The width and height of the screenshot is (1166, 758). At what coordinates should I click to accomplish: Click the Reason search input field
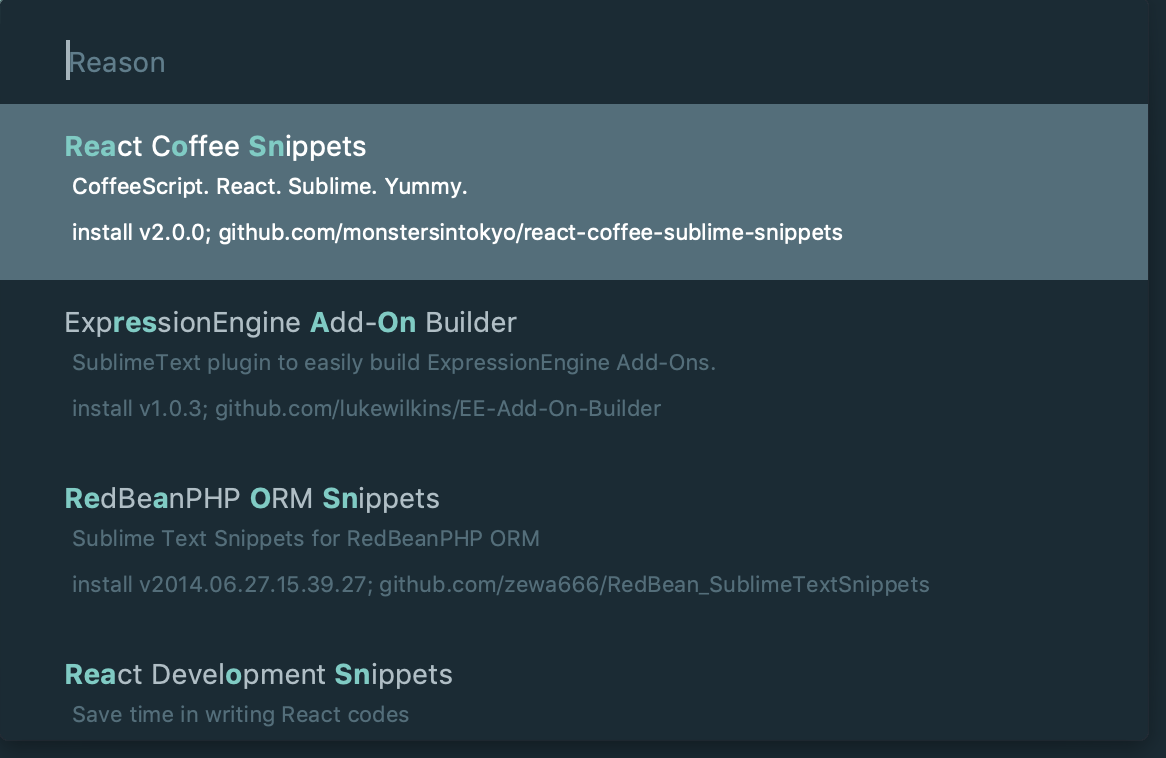coord(300,62)
